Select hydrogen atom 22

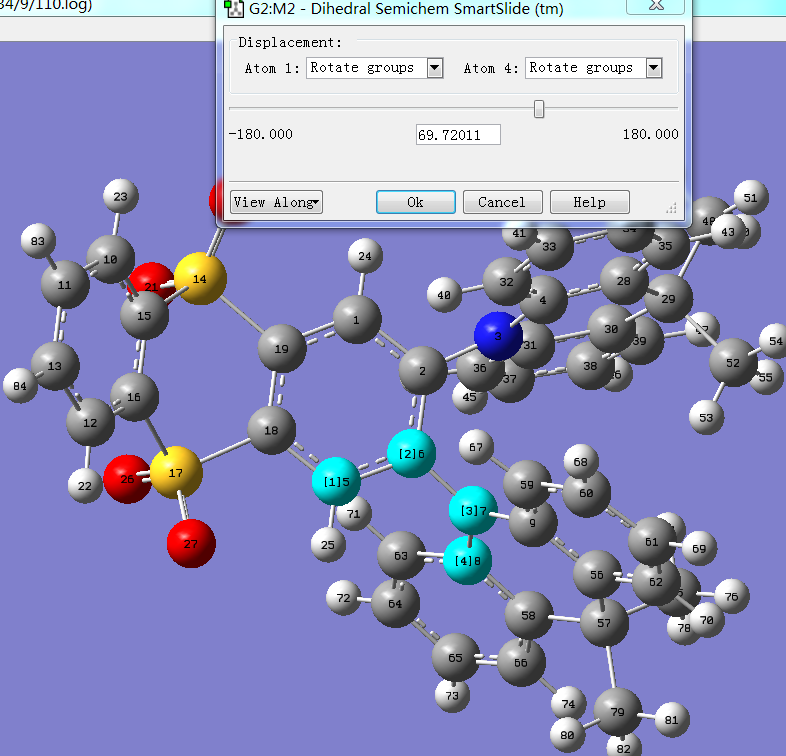pos(85,485)
